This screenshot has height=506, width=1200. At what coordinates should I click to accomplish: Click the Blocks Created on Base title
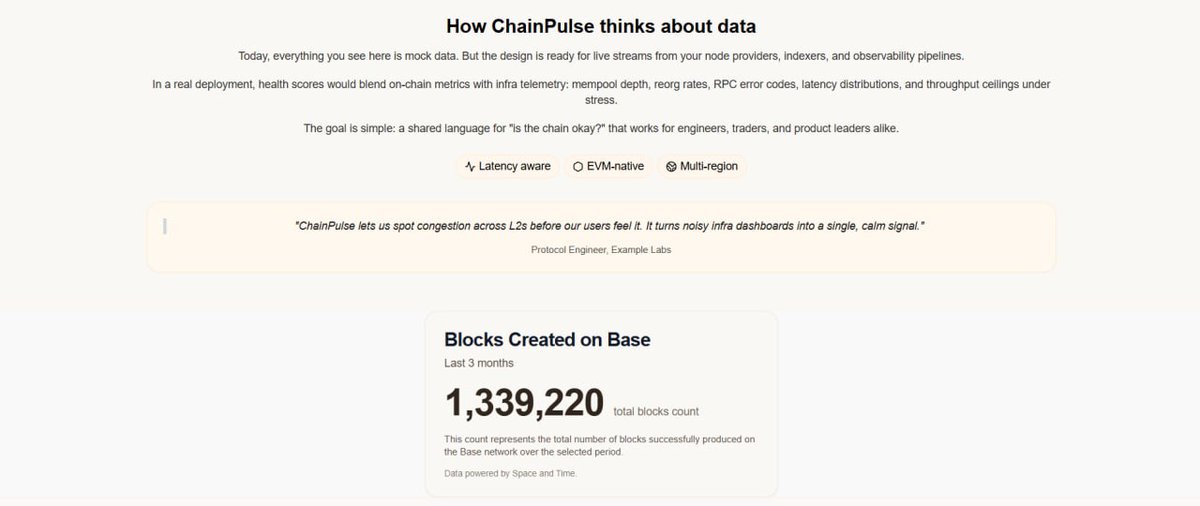pos(547,340)
